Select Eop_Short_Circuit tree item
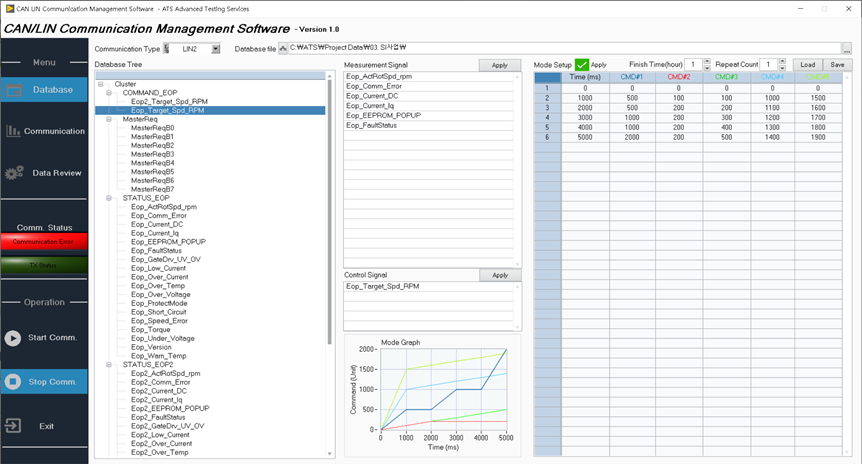 point(158,312)
